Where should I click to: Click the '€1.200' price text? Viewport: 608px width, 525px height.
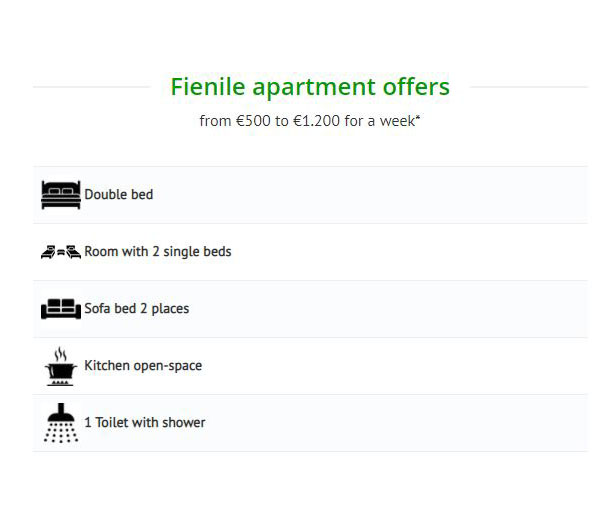[x=316, y=121]
